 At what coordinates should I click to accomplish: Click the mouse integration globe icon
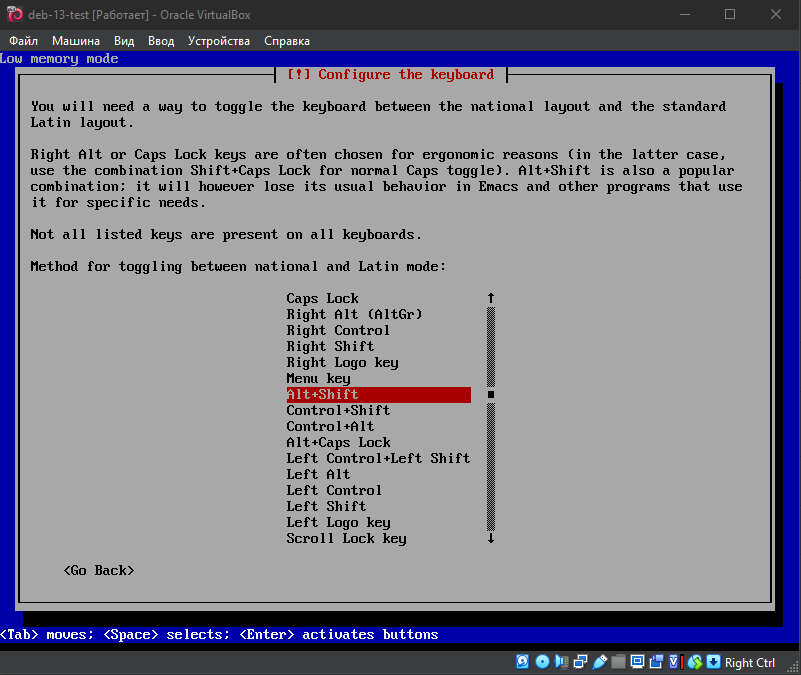pos(694,662)
